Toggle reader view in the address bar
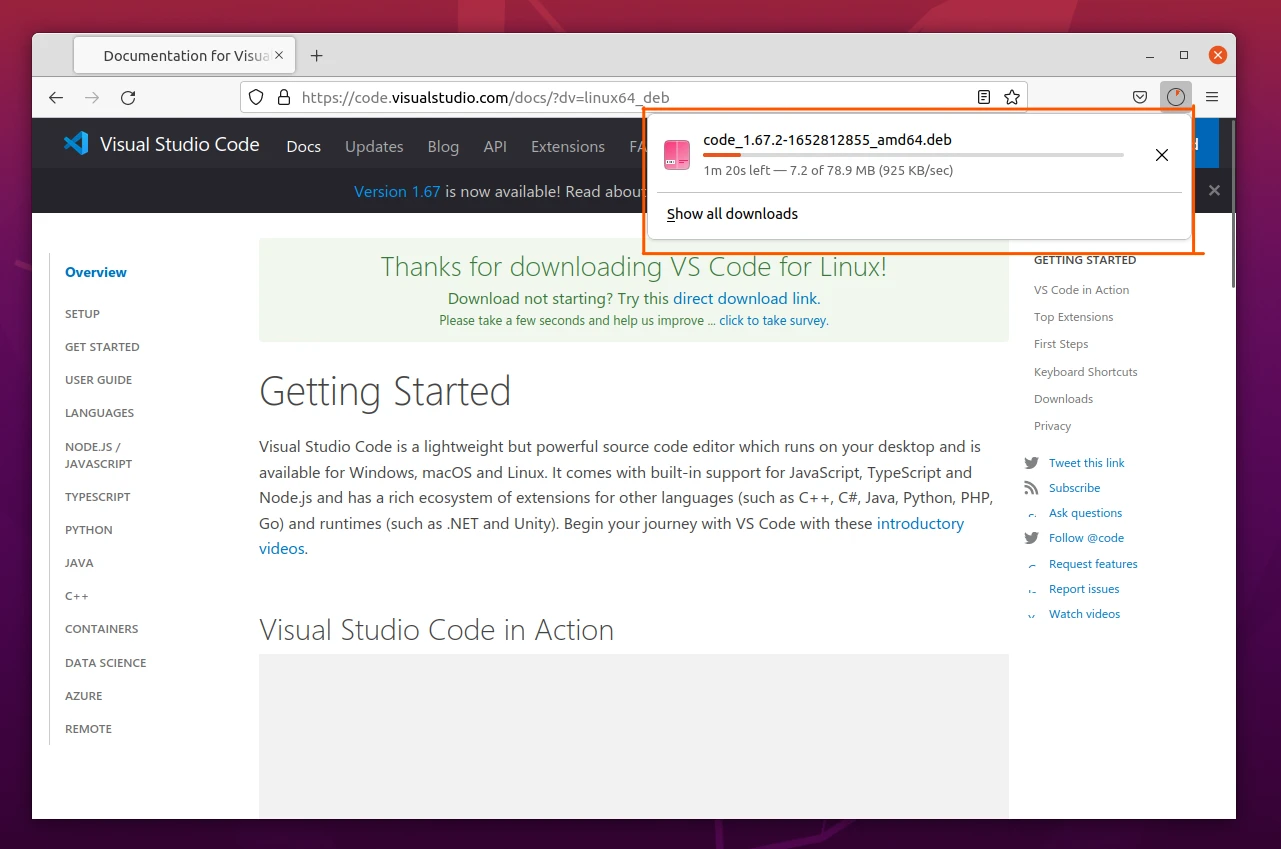 coord(983,97)
